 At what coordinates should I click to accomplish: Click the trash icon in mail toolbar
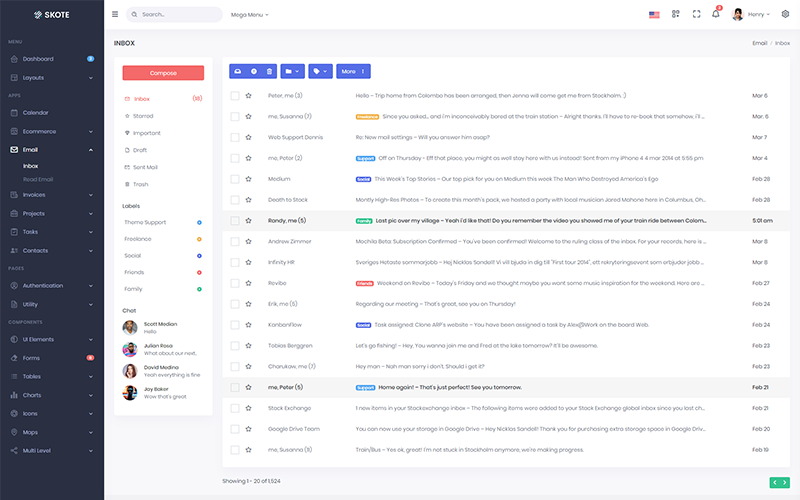[269, 72]
